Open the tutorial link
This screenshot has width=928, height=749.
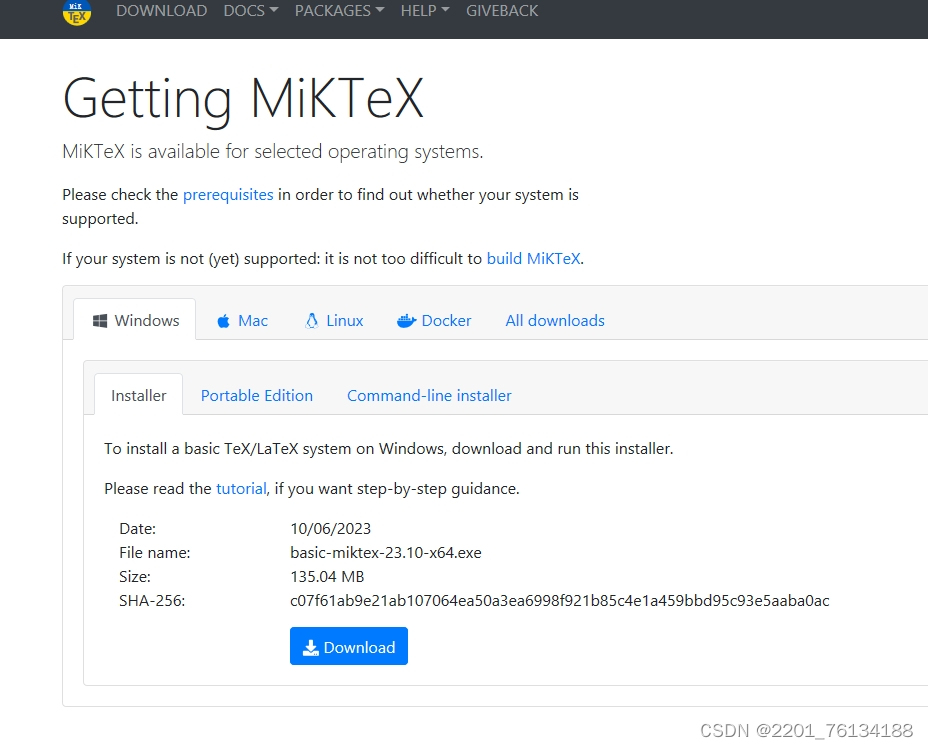coord(241,489)
